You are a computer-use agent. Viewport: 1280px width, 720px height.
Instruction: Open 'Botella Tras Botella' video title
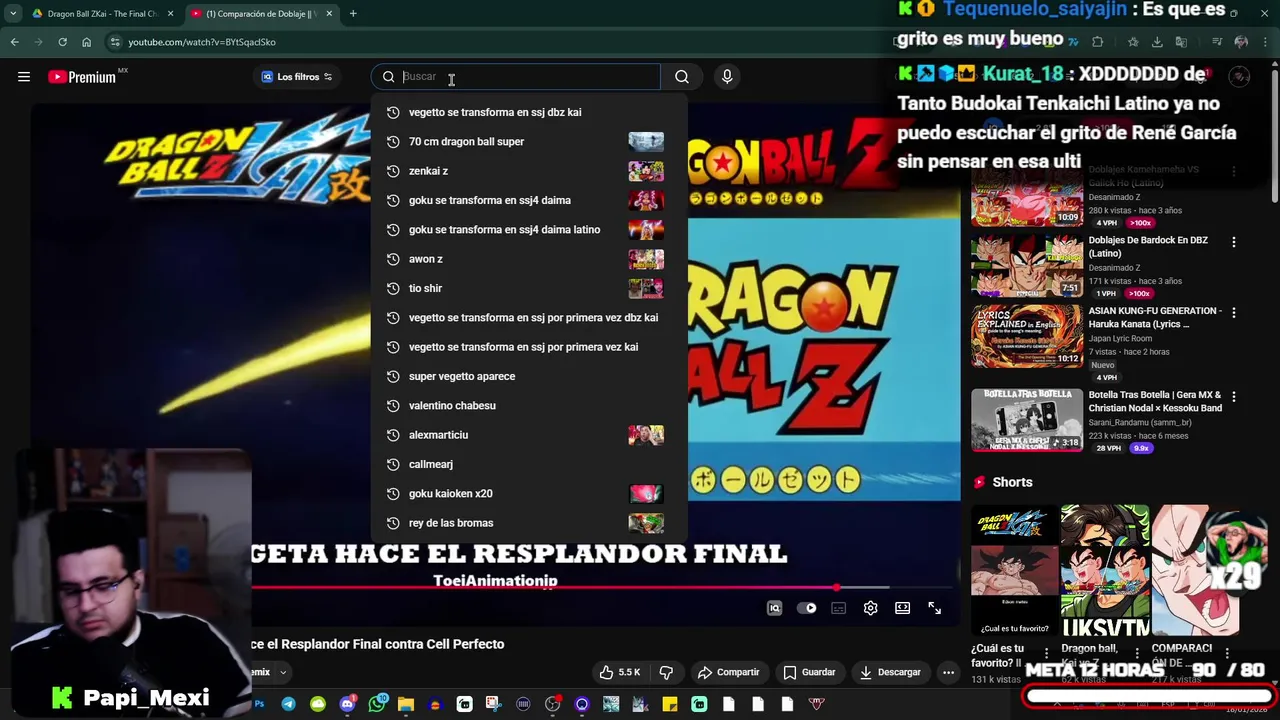[1155, 401]
